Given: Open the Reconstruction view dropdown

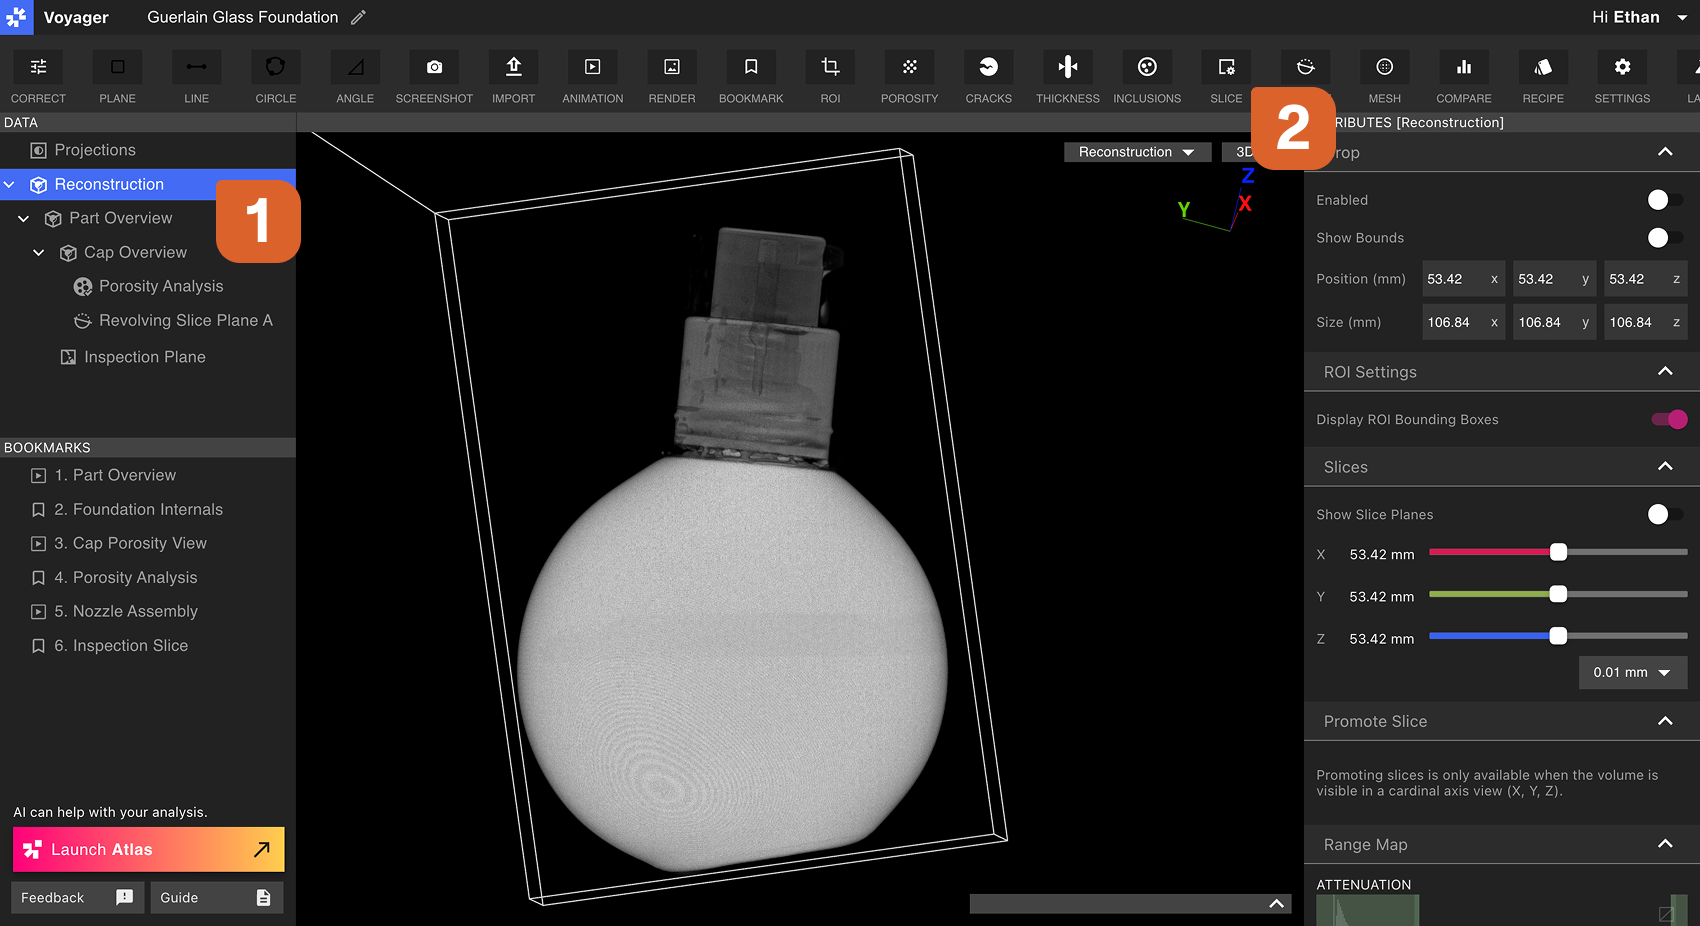Looking at the screenshot, I should (x=1137, y=152).
